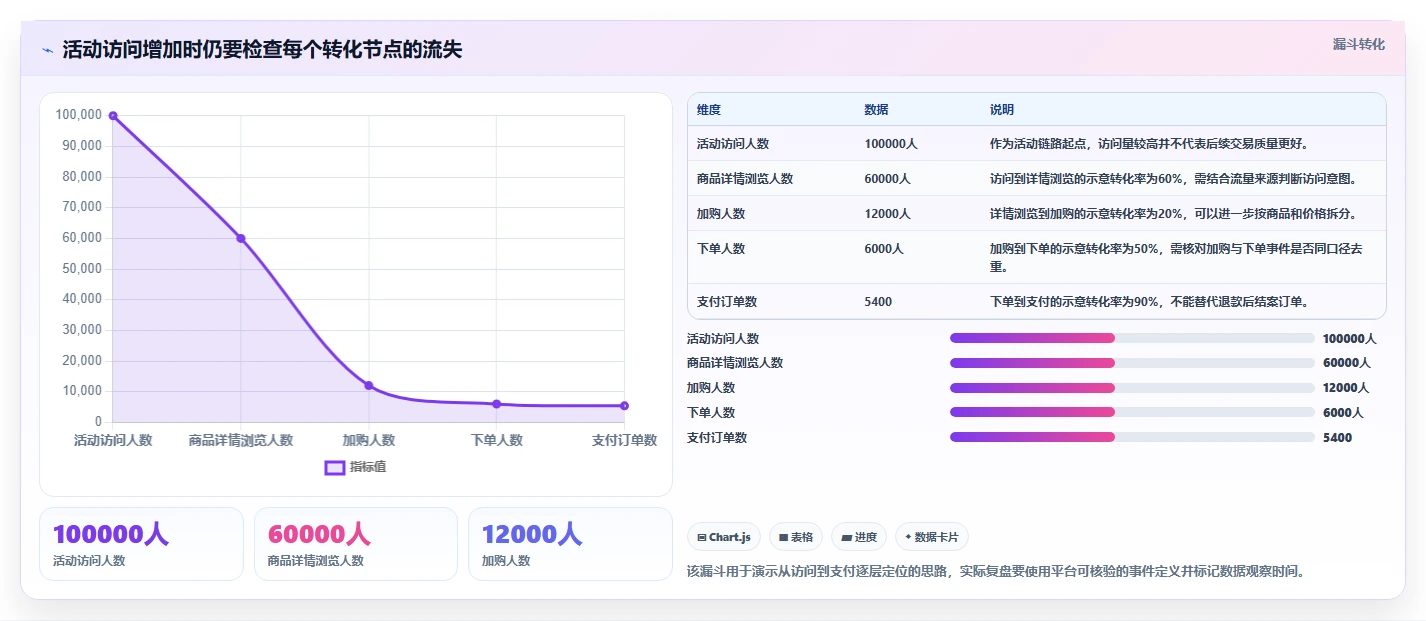Open the 60000人 商品详情浏览人数 card
1426x621 pixels.
356,544
